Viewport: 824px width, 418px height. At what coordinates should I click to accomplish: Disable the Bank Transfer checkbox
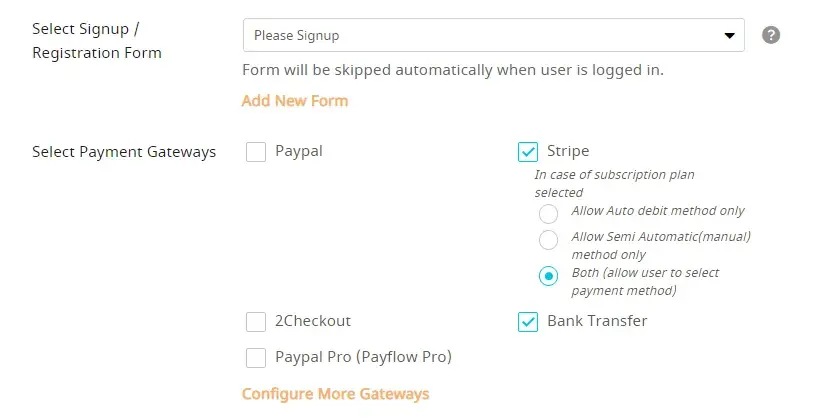coord(528,322)
